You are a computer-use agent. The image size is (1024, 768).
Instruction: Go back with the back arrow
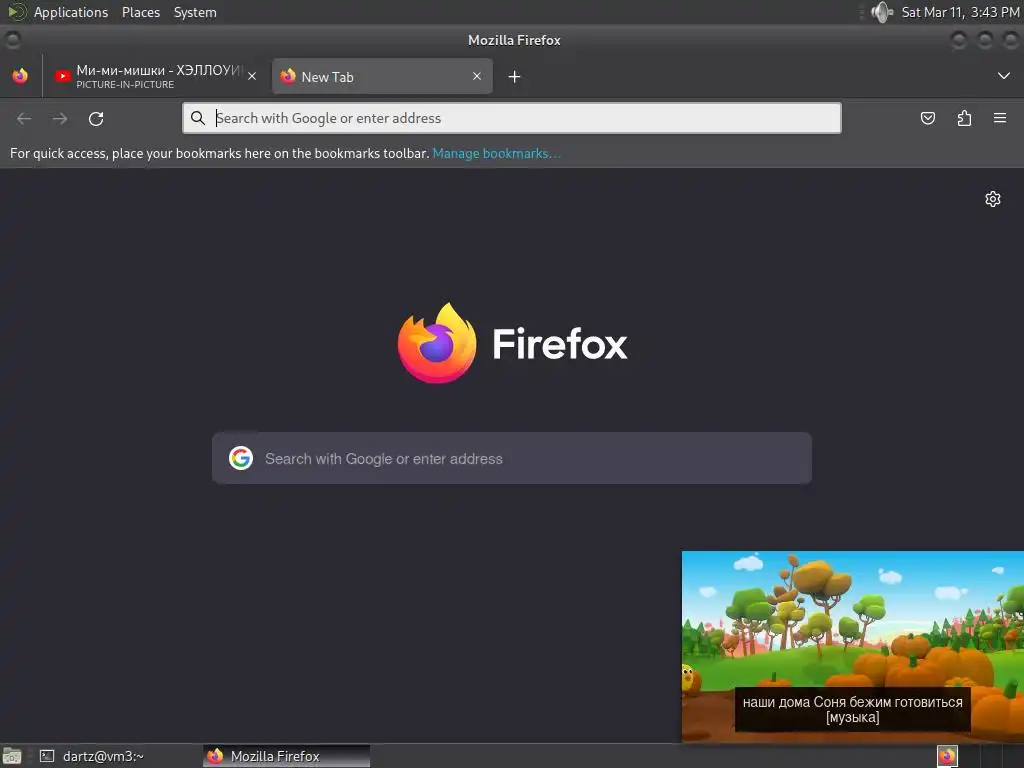pyautogui.click(x=24, y=118)
